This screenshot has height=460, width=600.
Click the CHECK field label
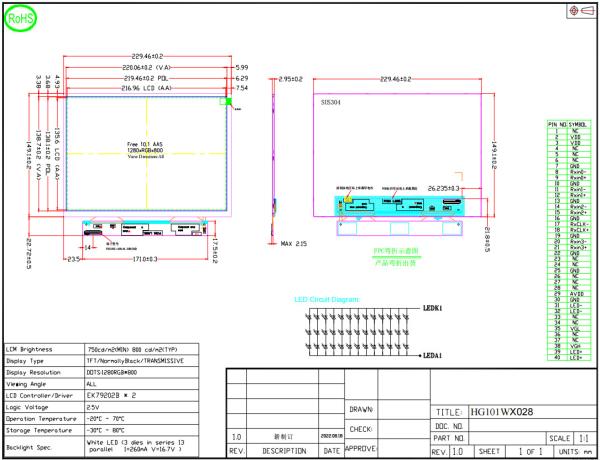tap(361, 429)
